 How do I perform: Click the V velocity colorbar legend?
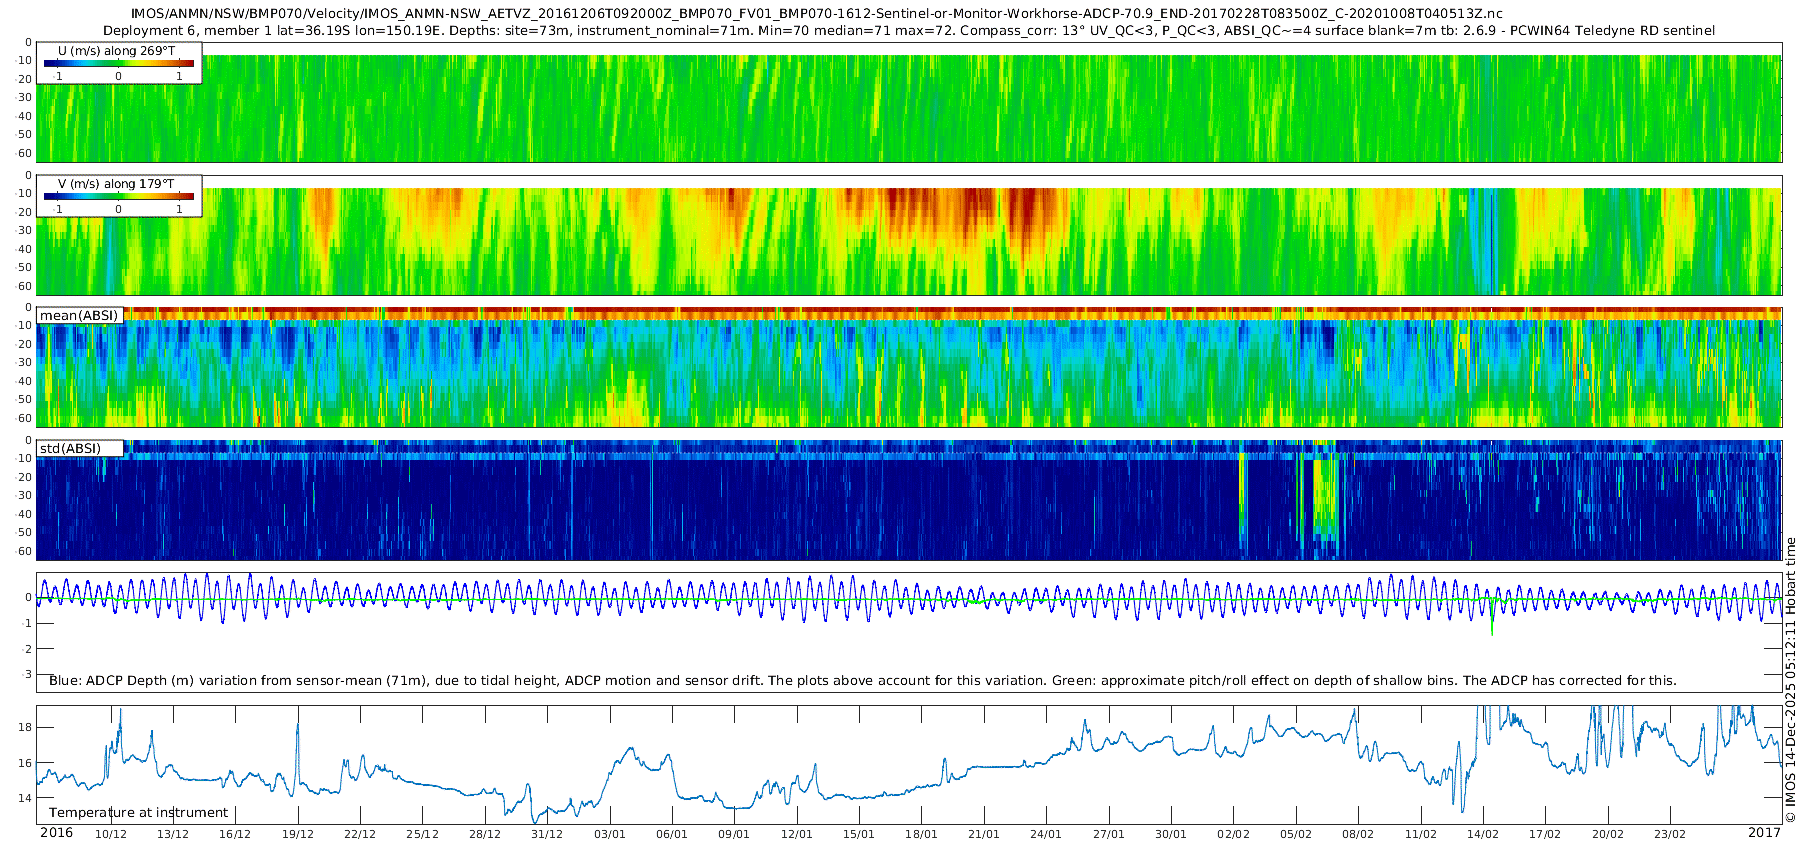[118, 197]
